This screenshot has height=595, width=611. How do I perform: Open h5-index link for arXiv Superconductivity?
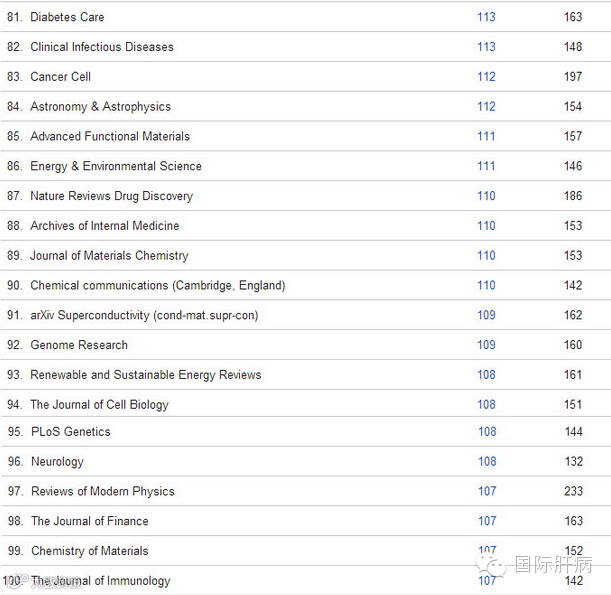[486, 315]
